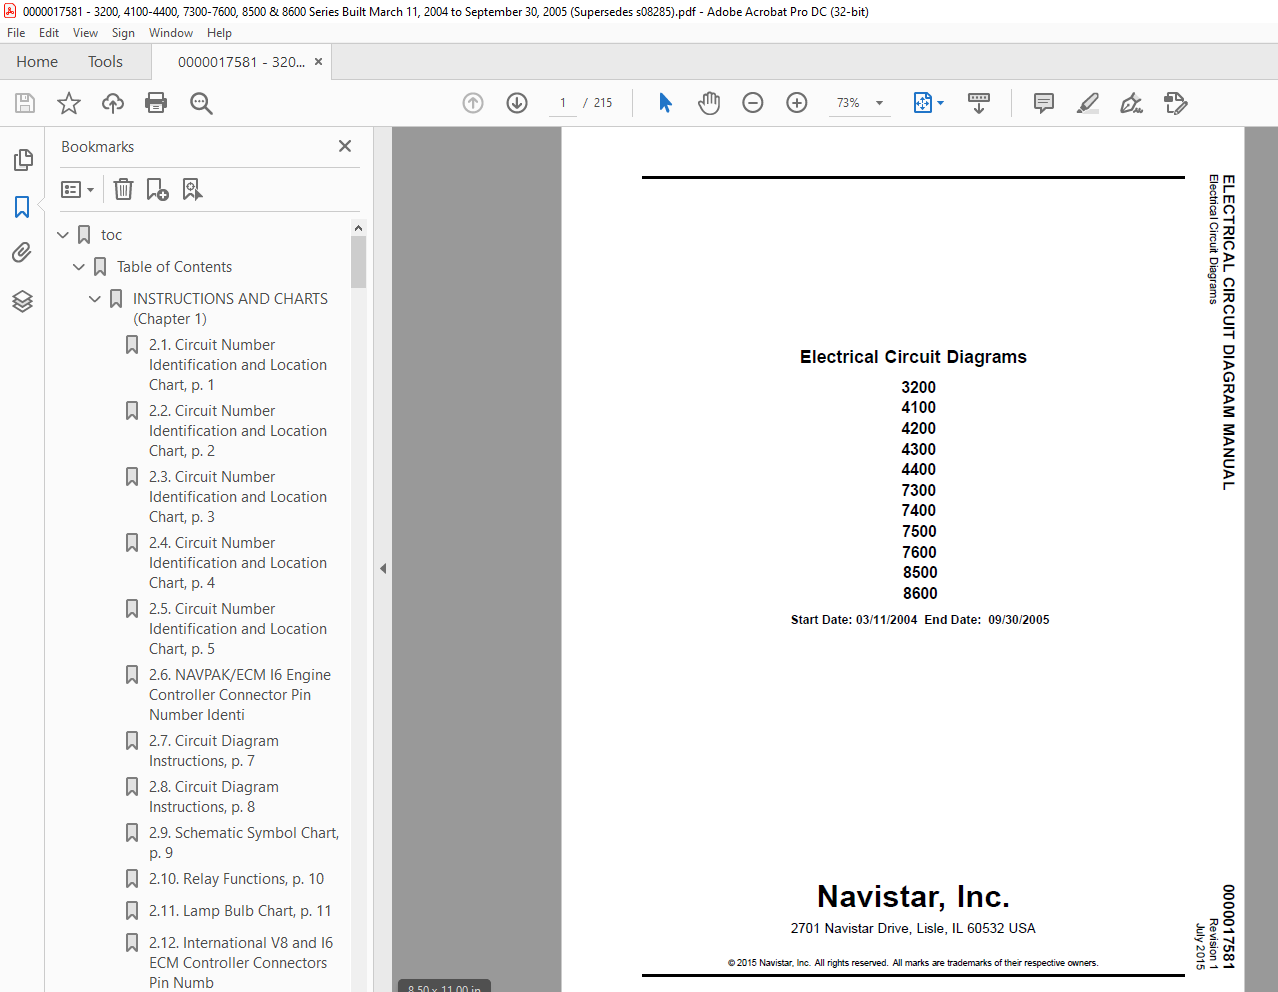Open the Window menu
Image resolution: width=1278 pixels, height=992 pixels.
[171, 33]
